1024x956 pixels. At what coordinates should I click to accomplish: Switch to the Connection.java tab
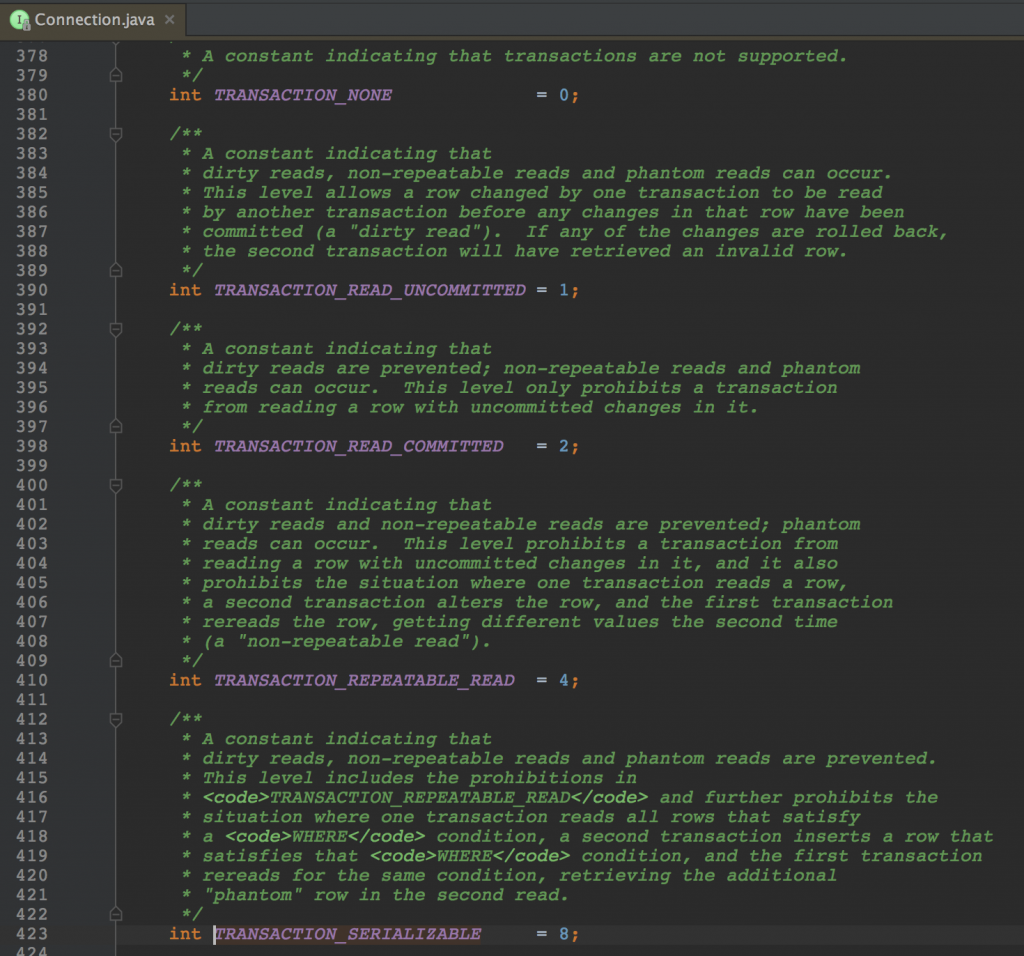point(93,20)
